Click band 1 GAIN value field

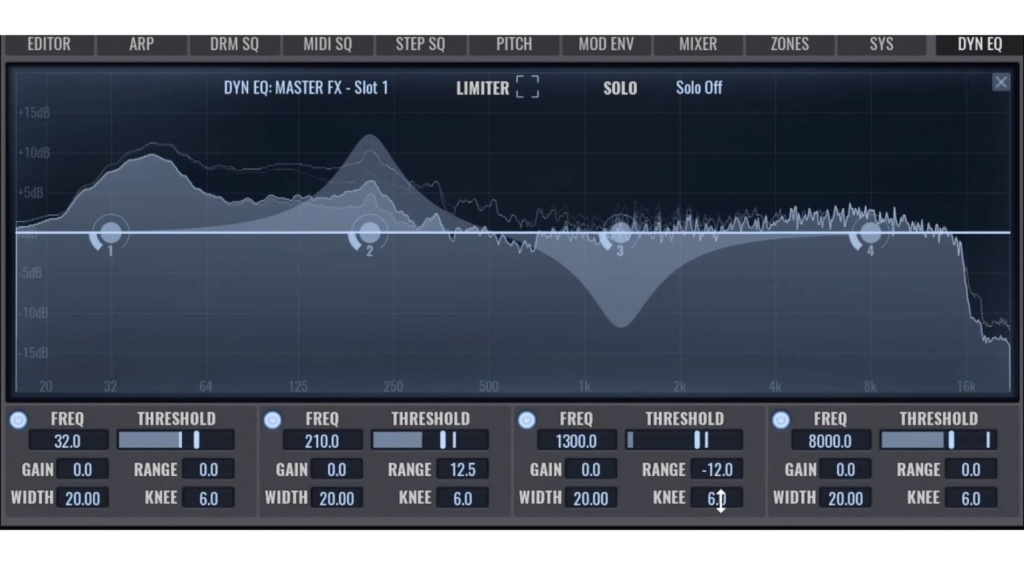(82, 470)
